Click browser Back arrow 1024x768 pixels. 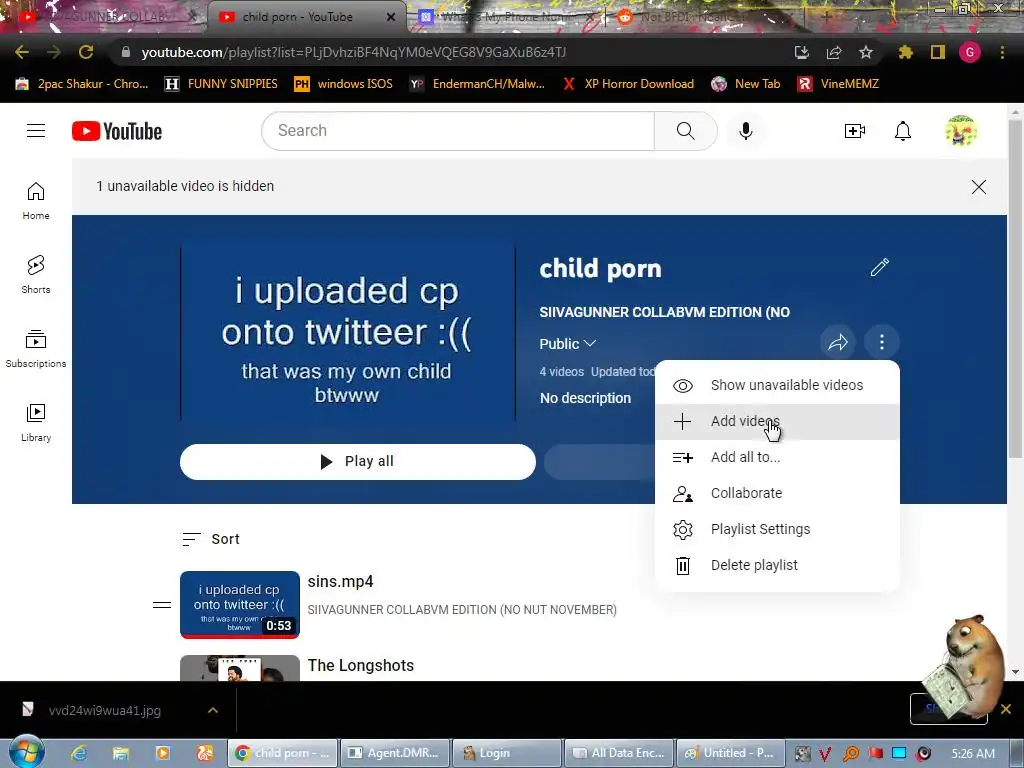coord(22,52)
